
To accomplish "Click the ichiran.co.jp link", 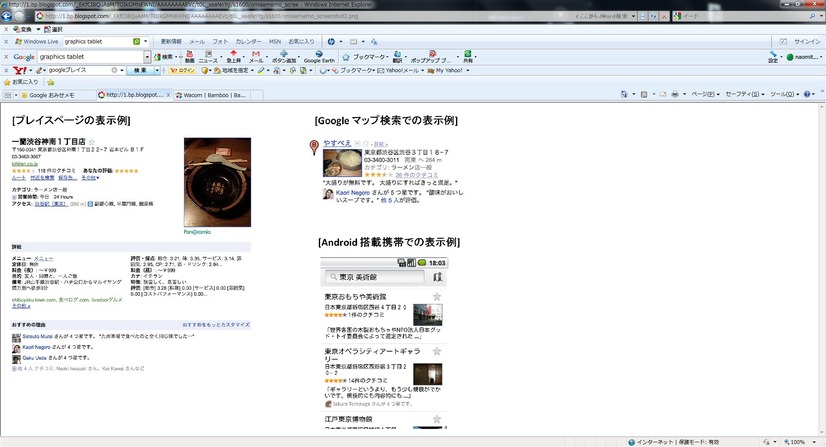I will (25, 164).
